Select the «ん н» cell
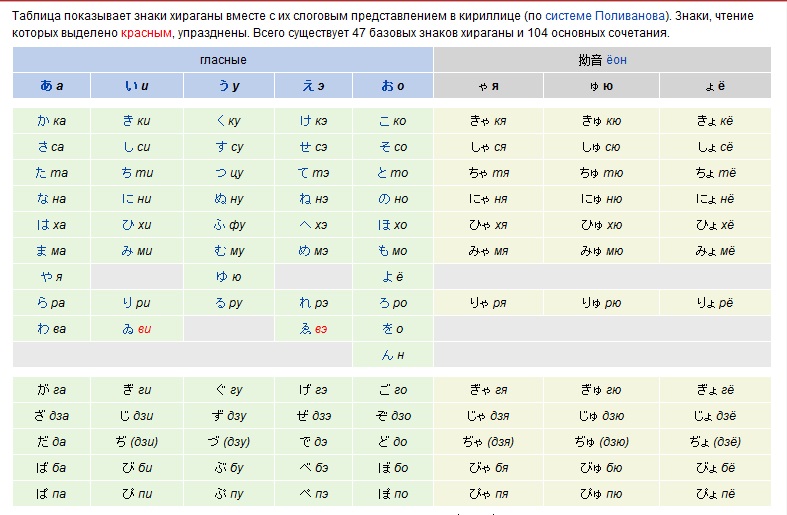The image size is (787, 515). (x=393, y=355)
